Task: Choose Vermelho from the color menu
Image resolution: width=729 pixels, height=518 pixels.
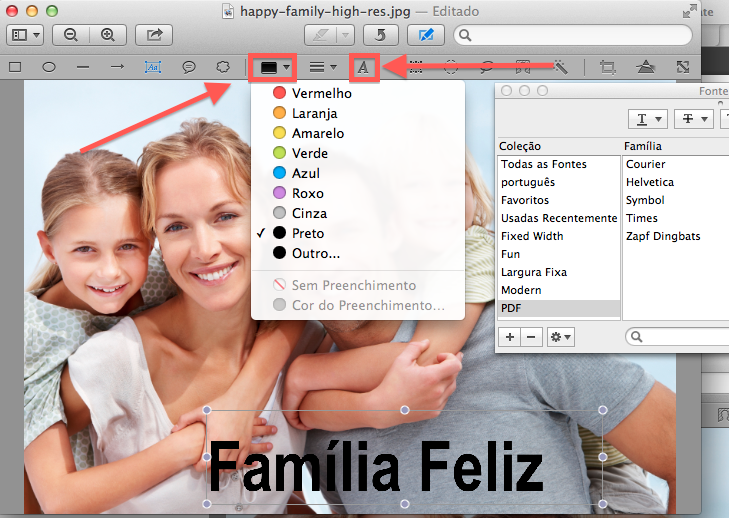Action: pos(321,93)
